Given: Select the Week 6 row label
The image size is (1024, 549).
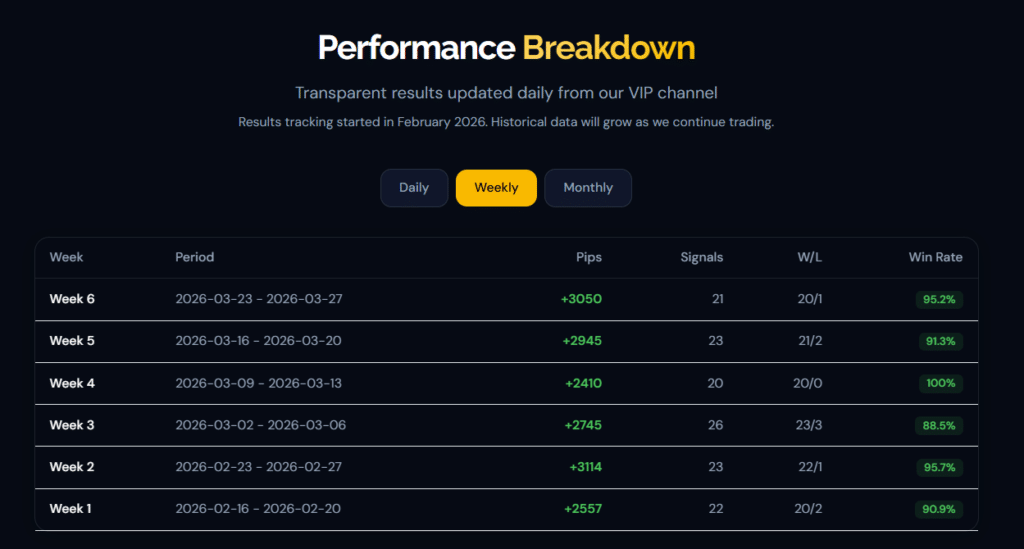Looking at the screenshot, I should click(x=72, y=299).
